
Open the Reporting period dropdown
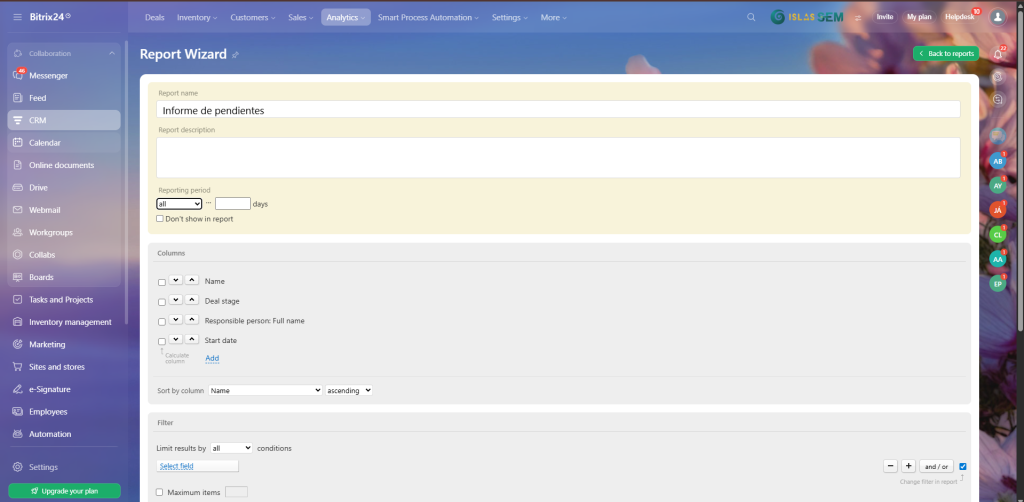(179, 204)
